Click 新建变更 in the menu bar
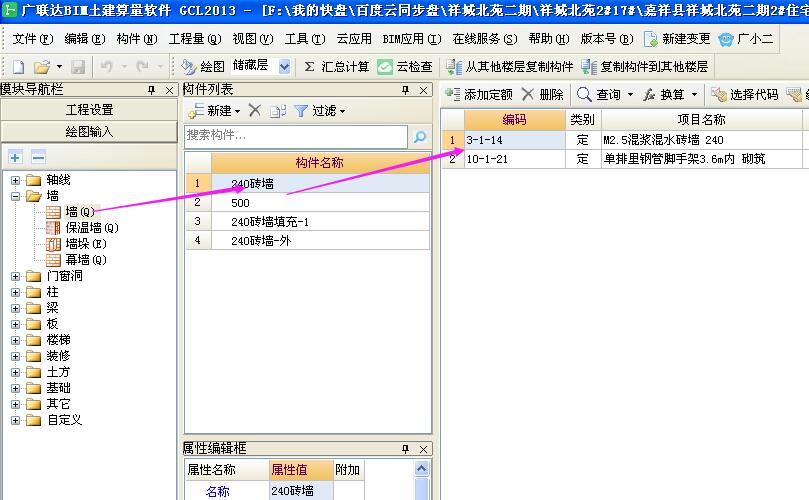 677,39
